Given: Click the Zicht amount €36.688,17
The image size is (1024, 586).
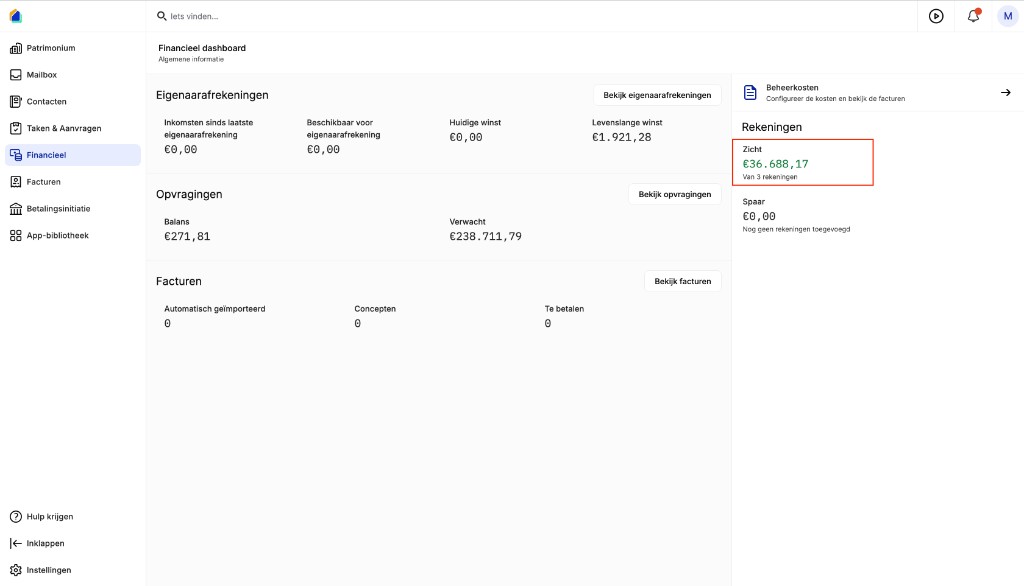Looking at the screenshot, I should 775,164.
